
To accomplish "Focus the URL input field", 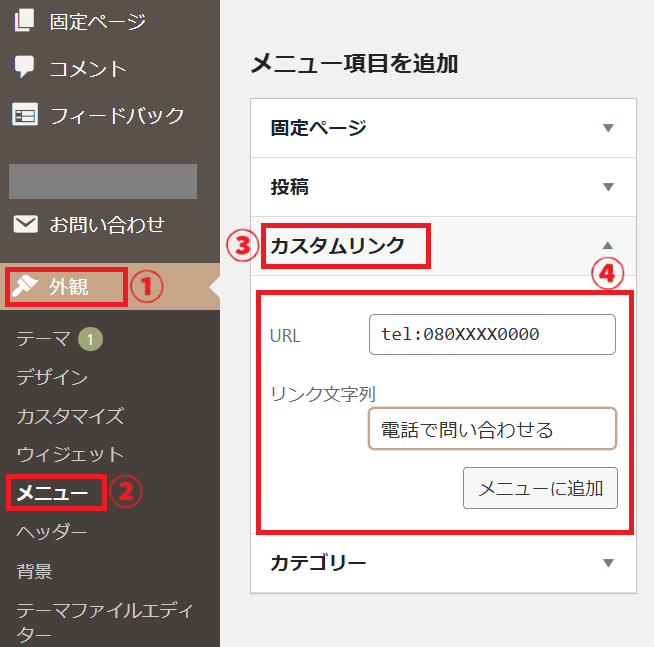I will [492, 335].
